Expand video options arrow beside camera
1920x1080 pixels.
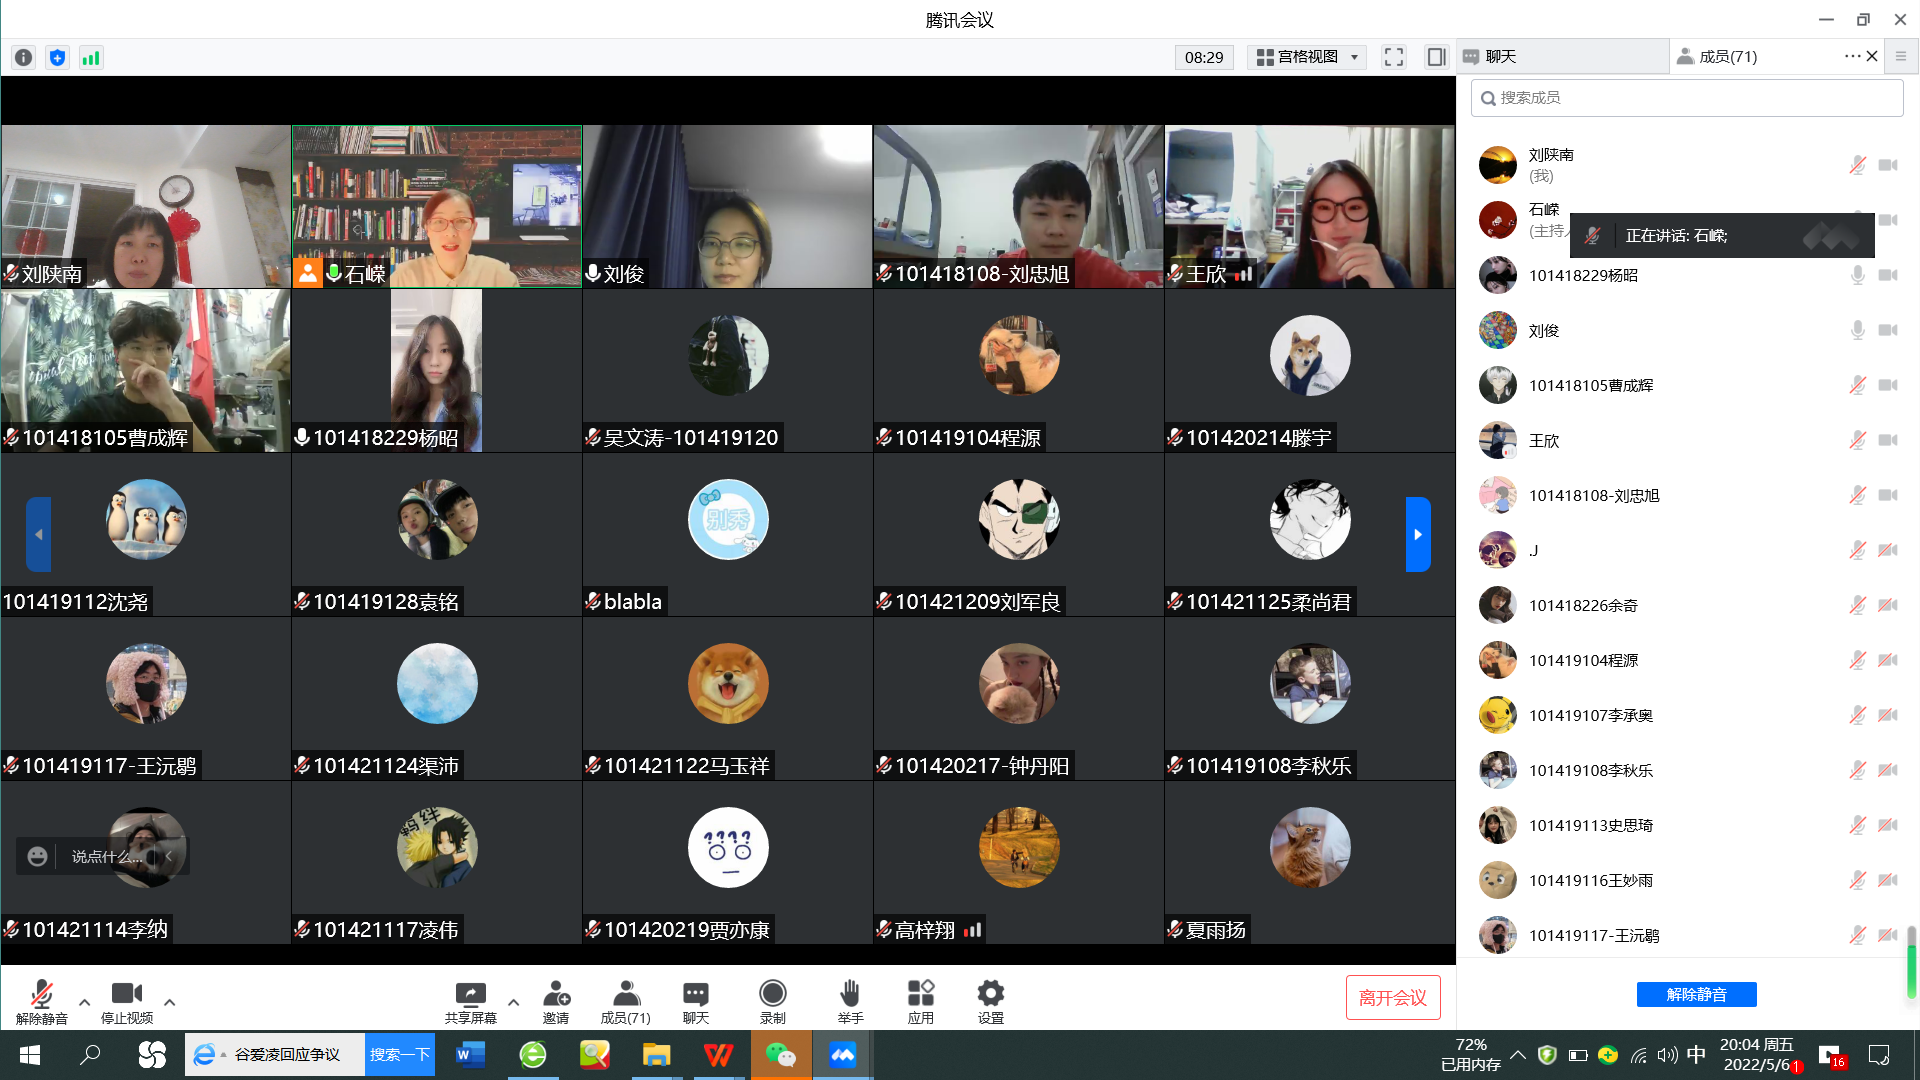[169, 1001]
